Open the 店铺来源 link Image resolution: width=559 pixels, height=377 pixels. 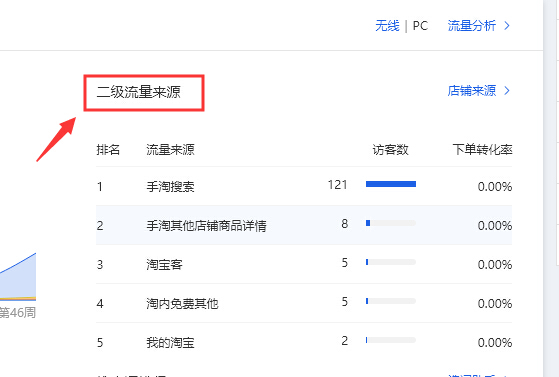click(472, 91)
